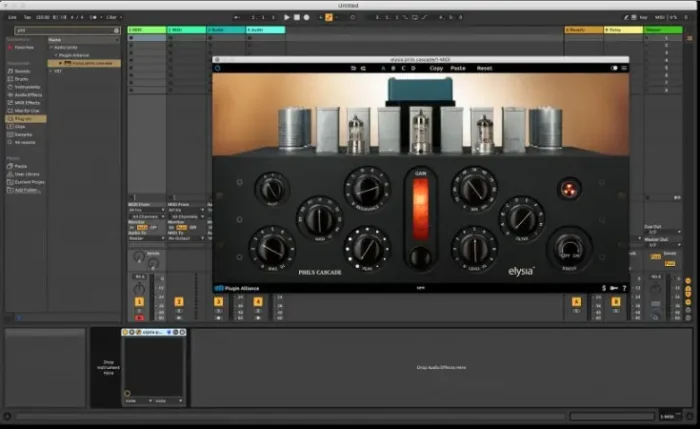Click the Stop button in transport
The height and width of the screenshot is (429, 700).
[x=297, y=17]
